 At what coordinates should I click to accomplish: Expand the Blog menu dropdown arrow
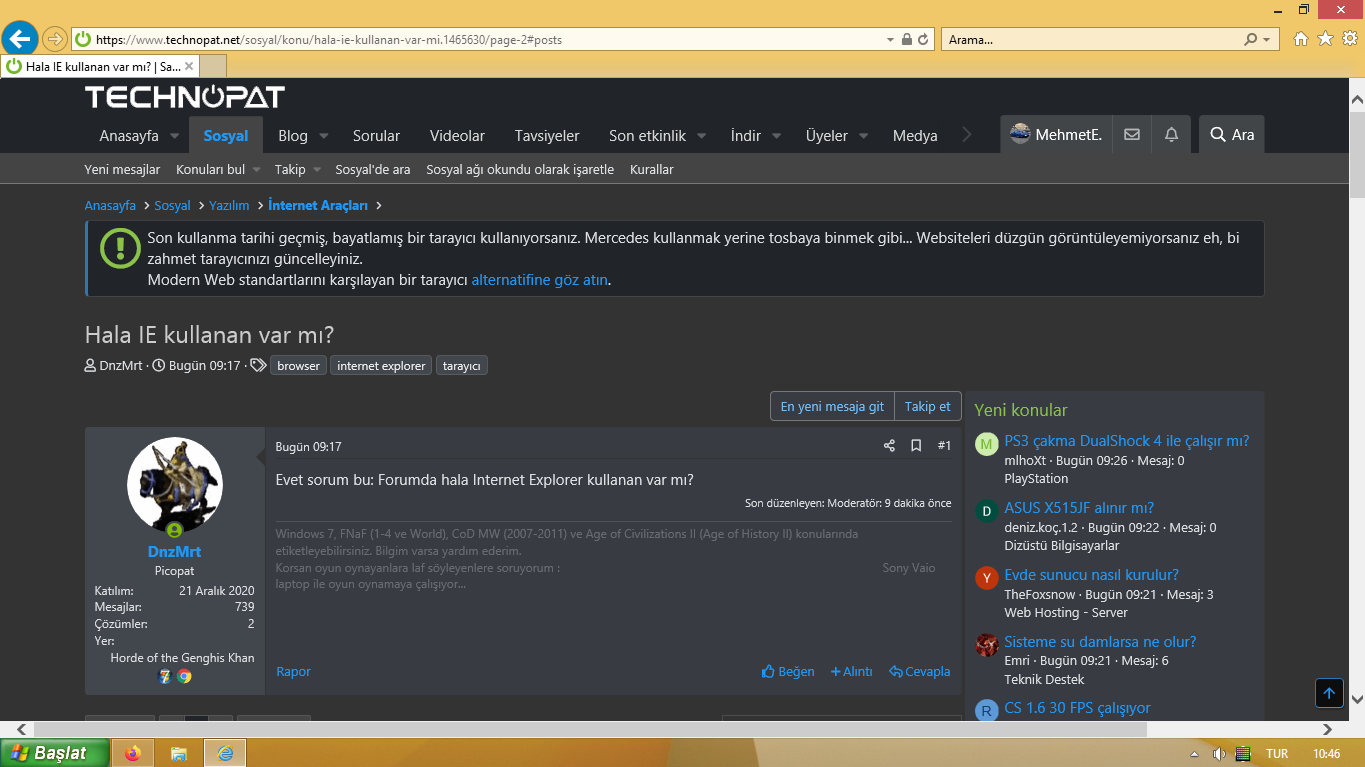(x=323, y=136)
